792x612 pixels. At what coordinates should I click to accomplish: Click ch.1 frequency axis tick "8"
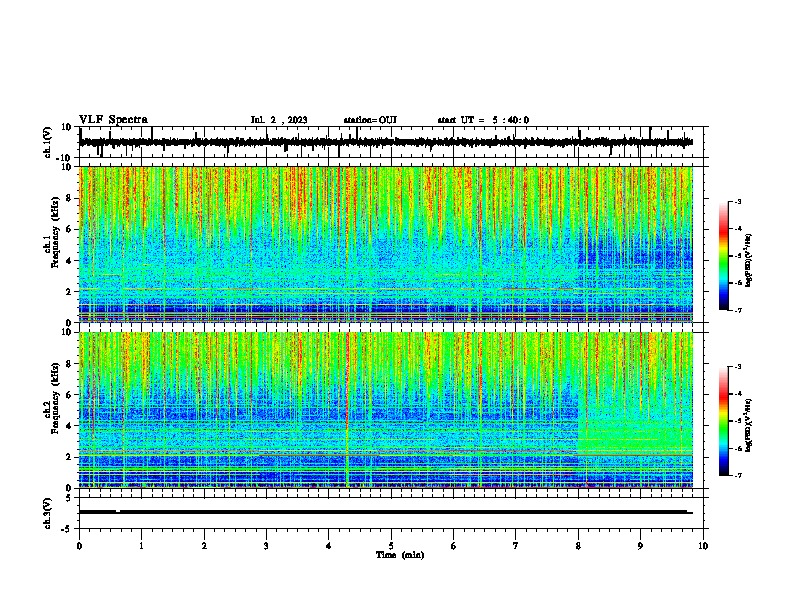click(x=70, y=198)
